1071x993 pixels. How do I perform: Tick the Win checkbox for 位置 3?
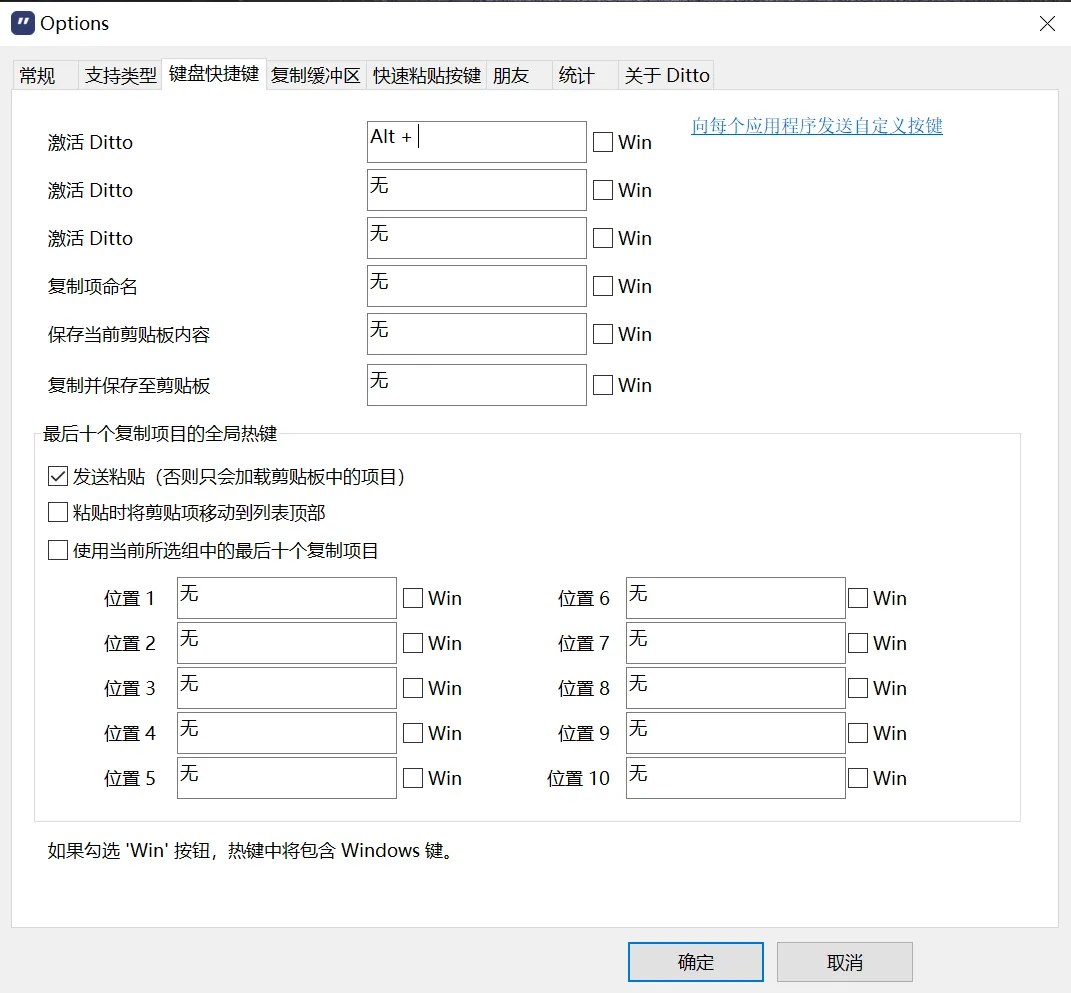click(x=413, y=688)
